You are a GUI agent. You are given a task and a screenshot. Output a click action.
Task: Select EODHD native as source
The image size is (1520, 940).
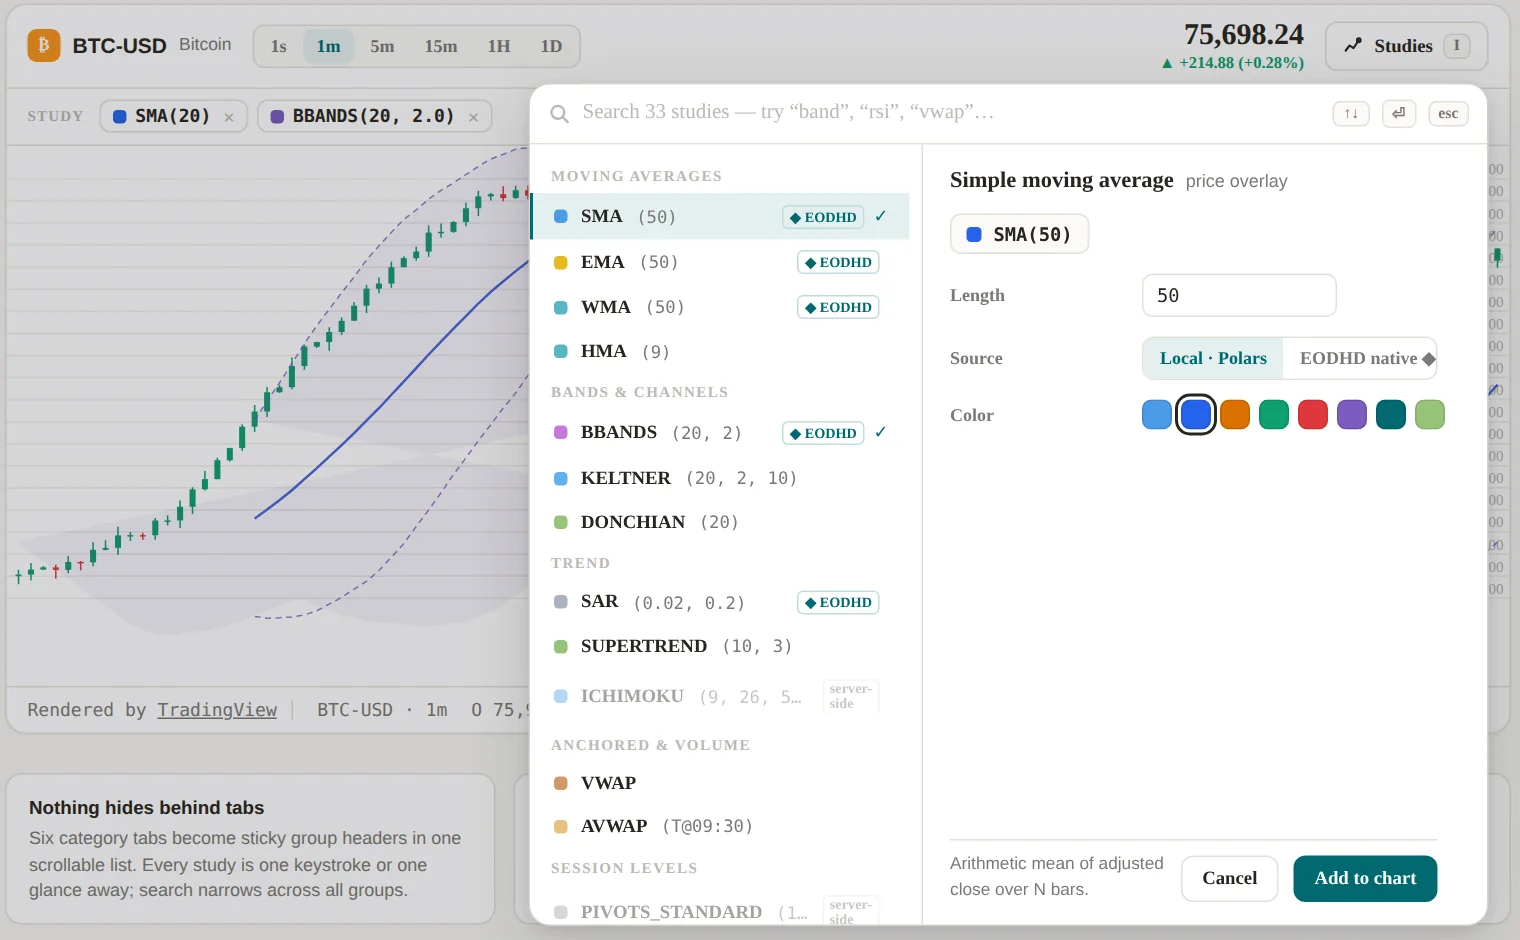1360,358
